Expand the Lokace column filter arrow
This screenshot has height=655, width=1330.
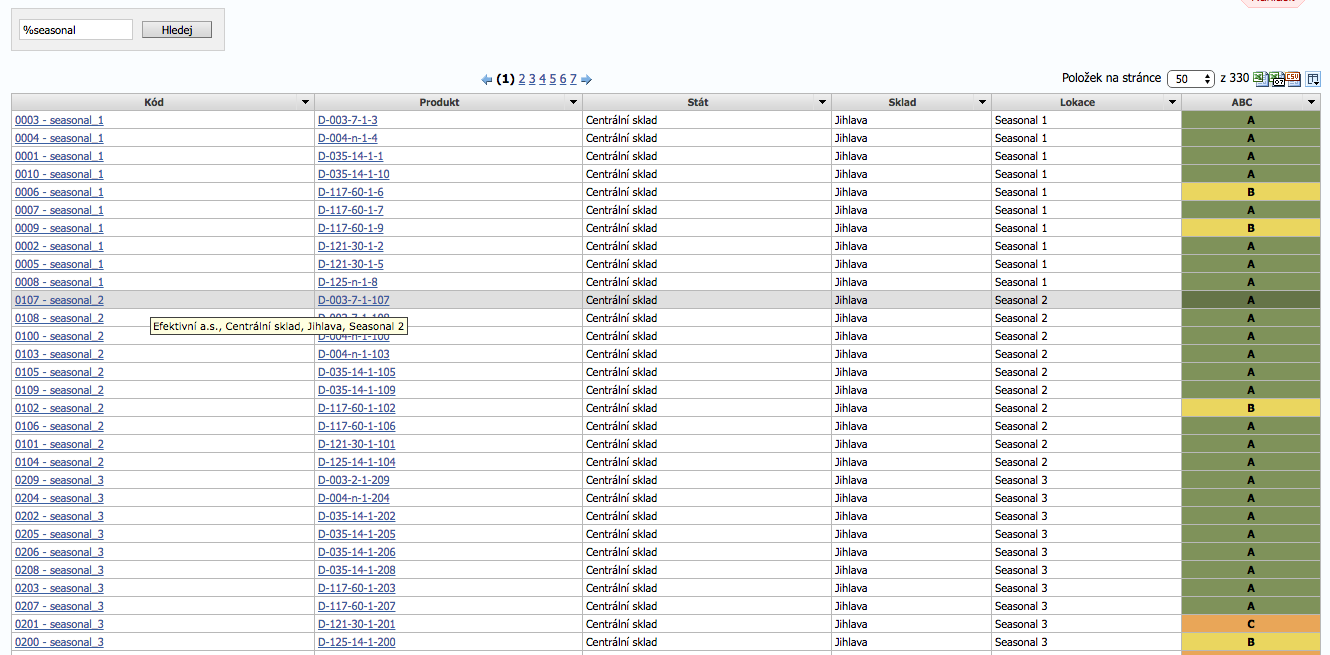(1172, 103)
